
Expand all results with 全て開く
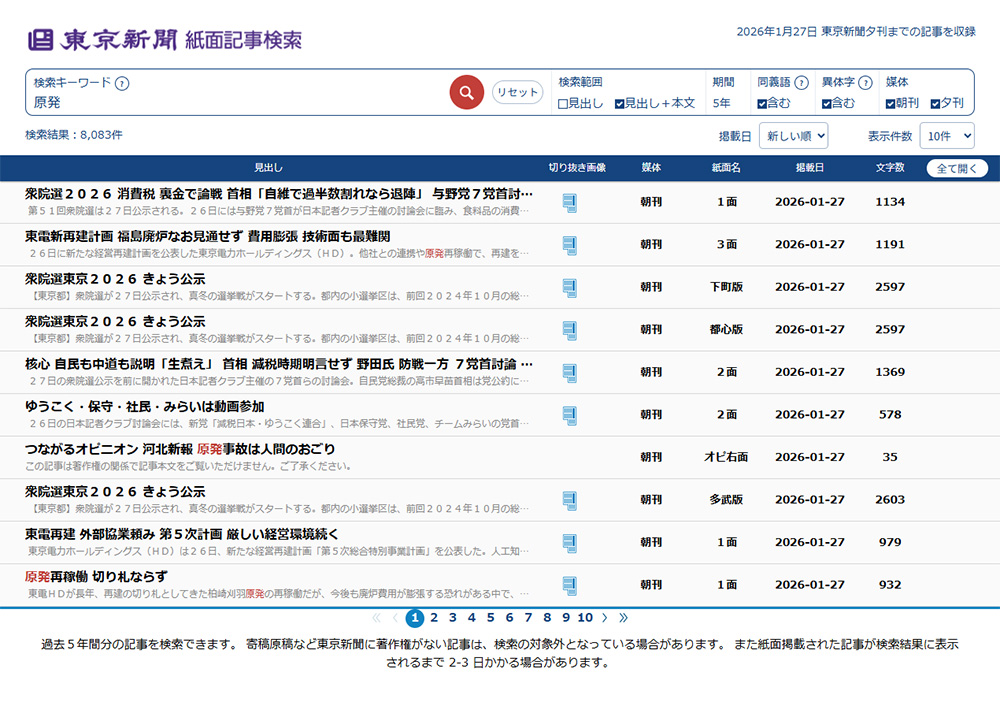[x=957, y=168]
